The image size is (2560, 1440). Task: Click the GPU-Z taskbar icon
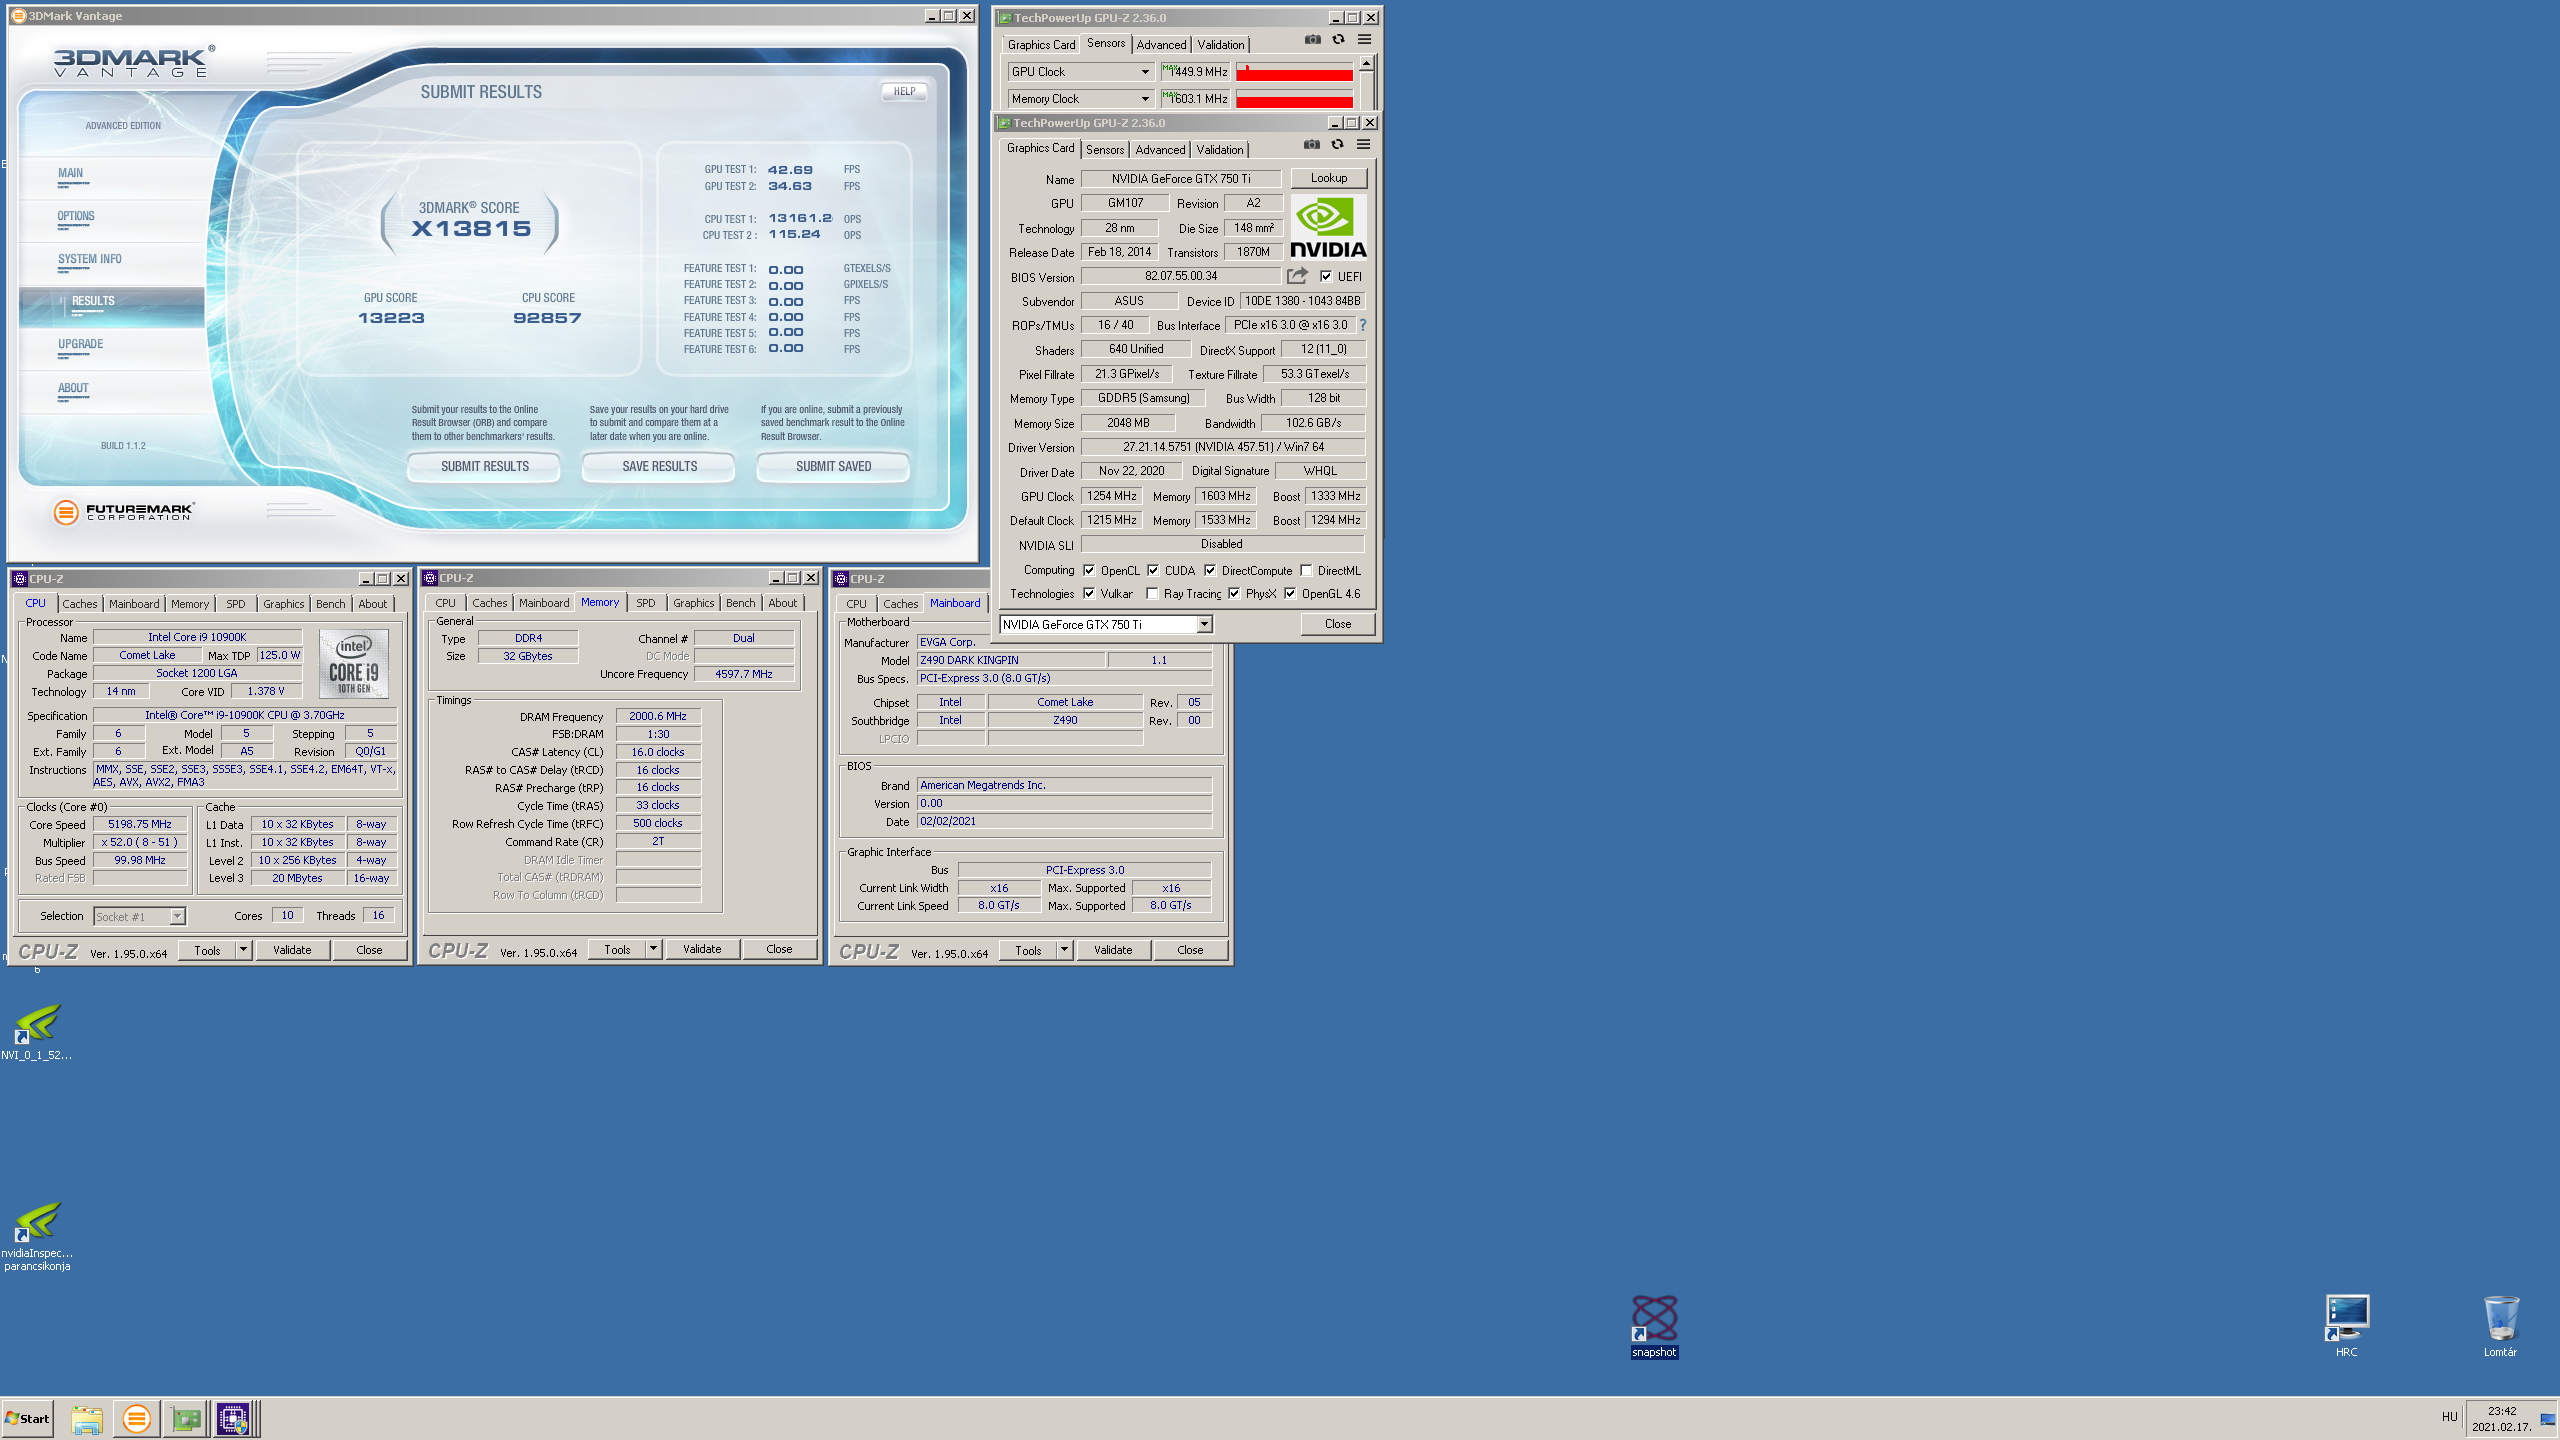click(185, 1418)
